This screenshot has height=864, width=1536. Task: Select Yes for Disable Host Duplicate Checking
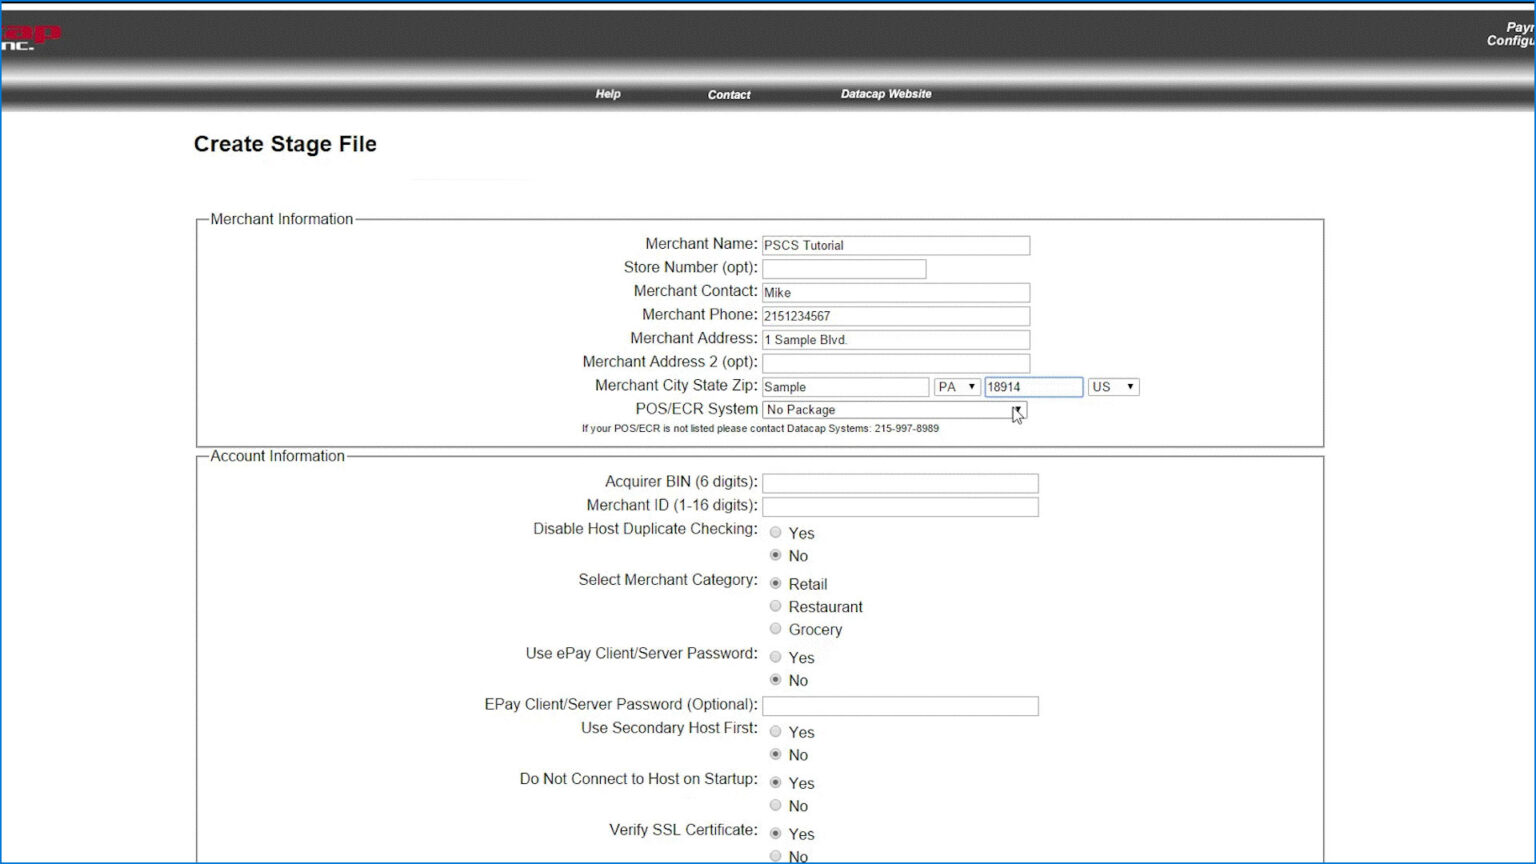point(776,532)
